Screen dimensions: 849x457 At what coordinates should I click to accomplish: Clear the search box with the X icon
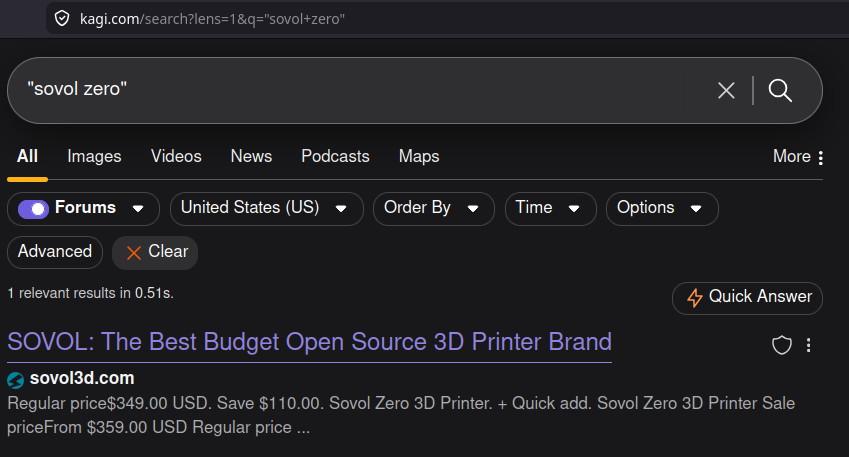(726, 90)
